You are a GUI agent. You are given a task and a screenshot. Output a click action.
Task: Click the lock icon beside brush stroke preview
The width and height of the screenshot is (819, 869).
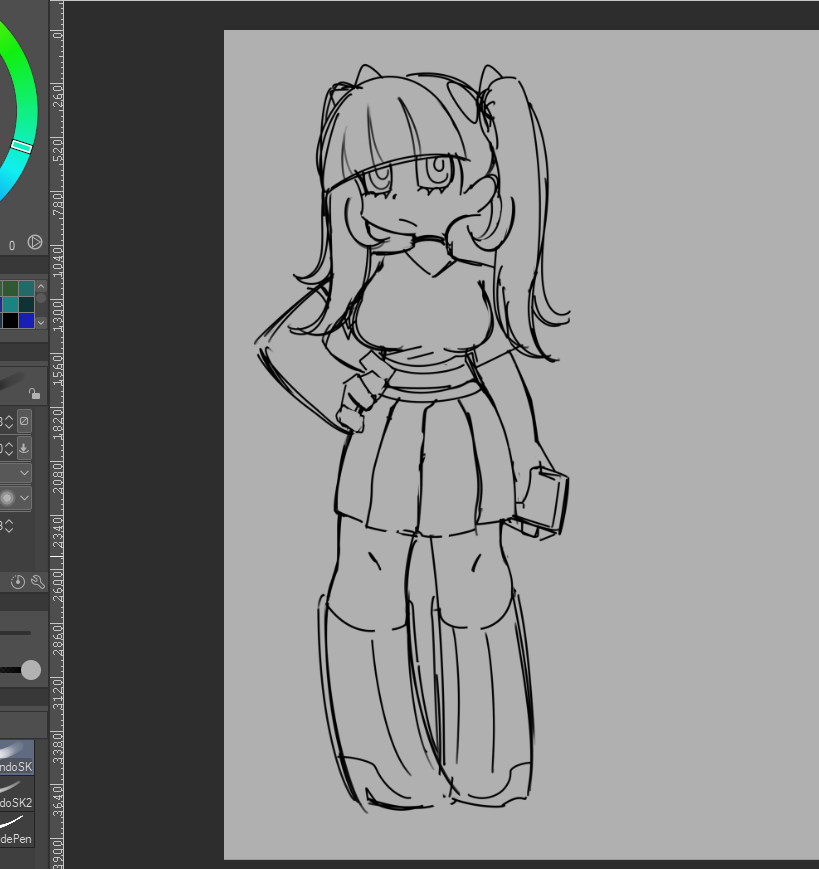click(x=34, y=394)
